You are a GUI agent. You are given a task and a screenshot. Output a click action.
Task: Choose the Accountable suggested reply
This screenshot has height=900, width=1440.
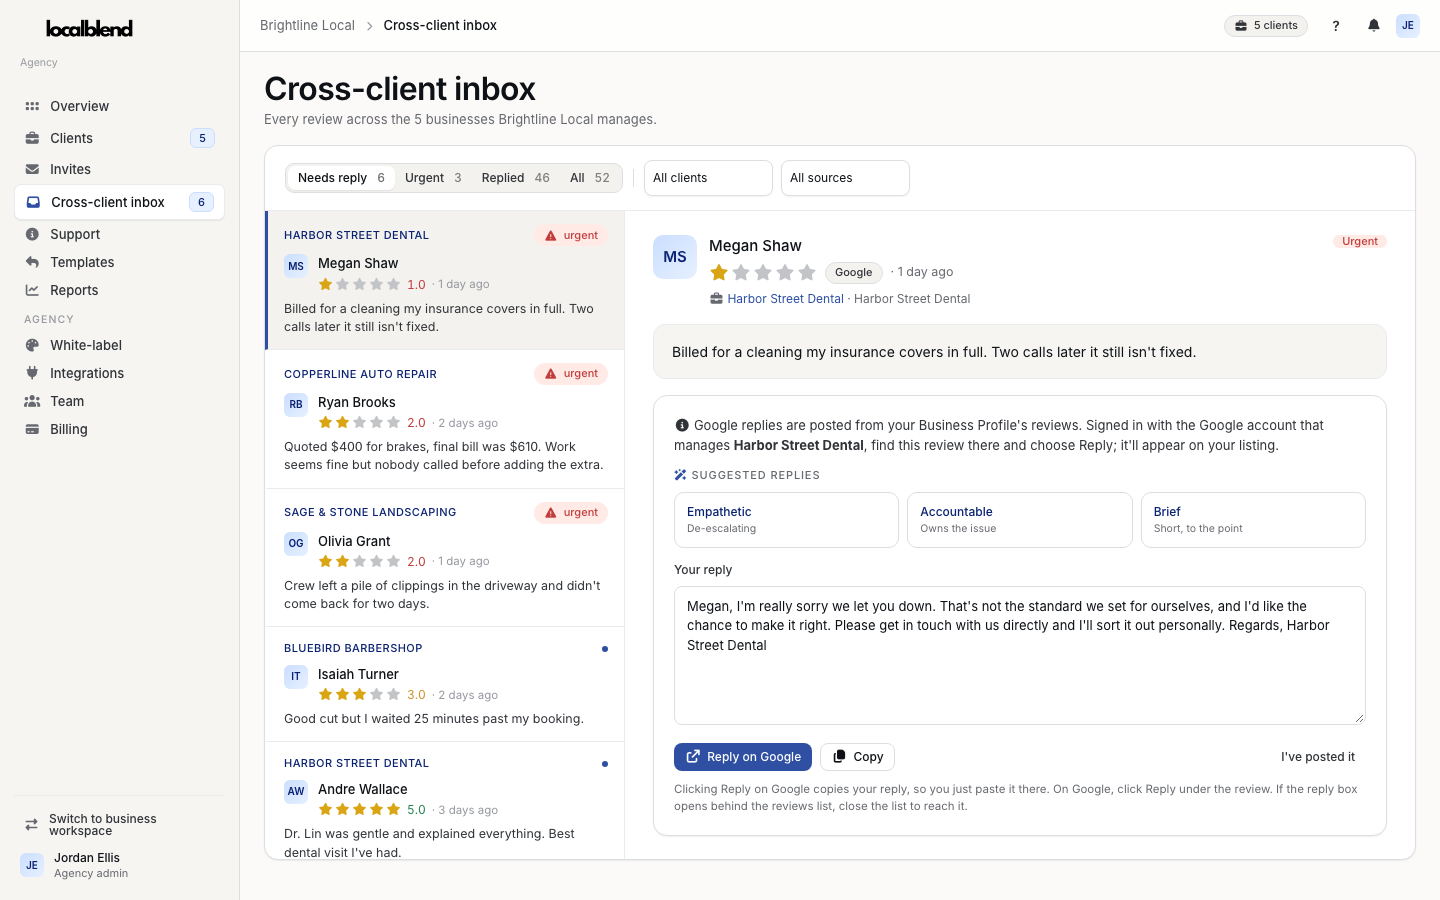1020,520
